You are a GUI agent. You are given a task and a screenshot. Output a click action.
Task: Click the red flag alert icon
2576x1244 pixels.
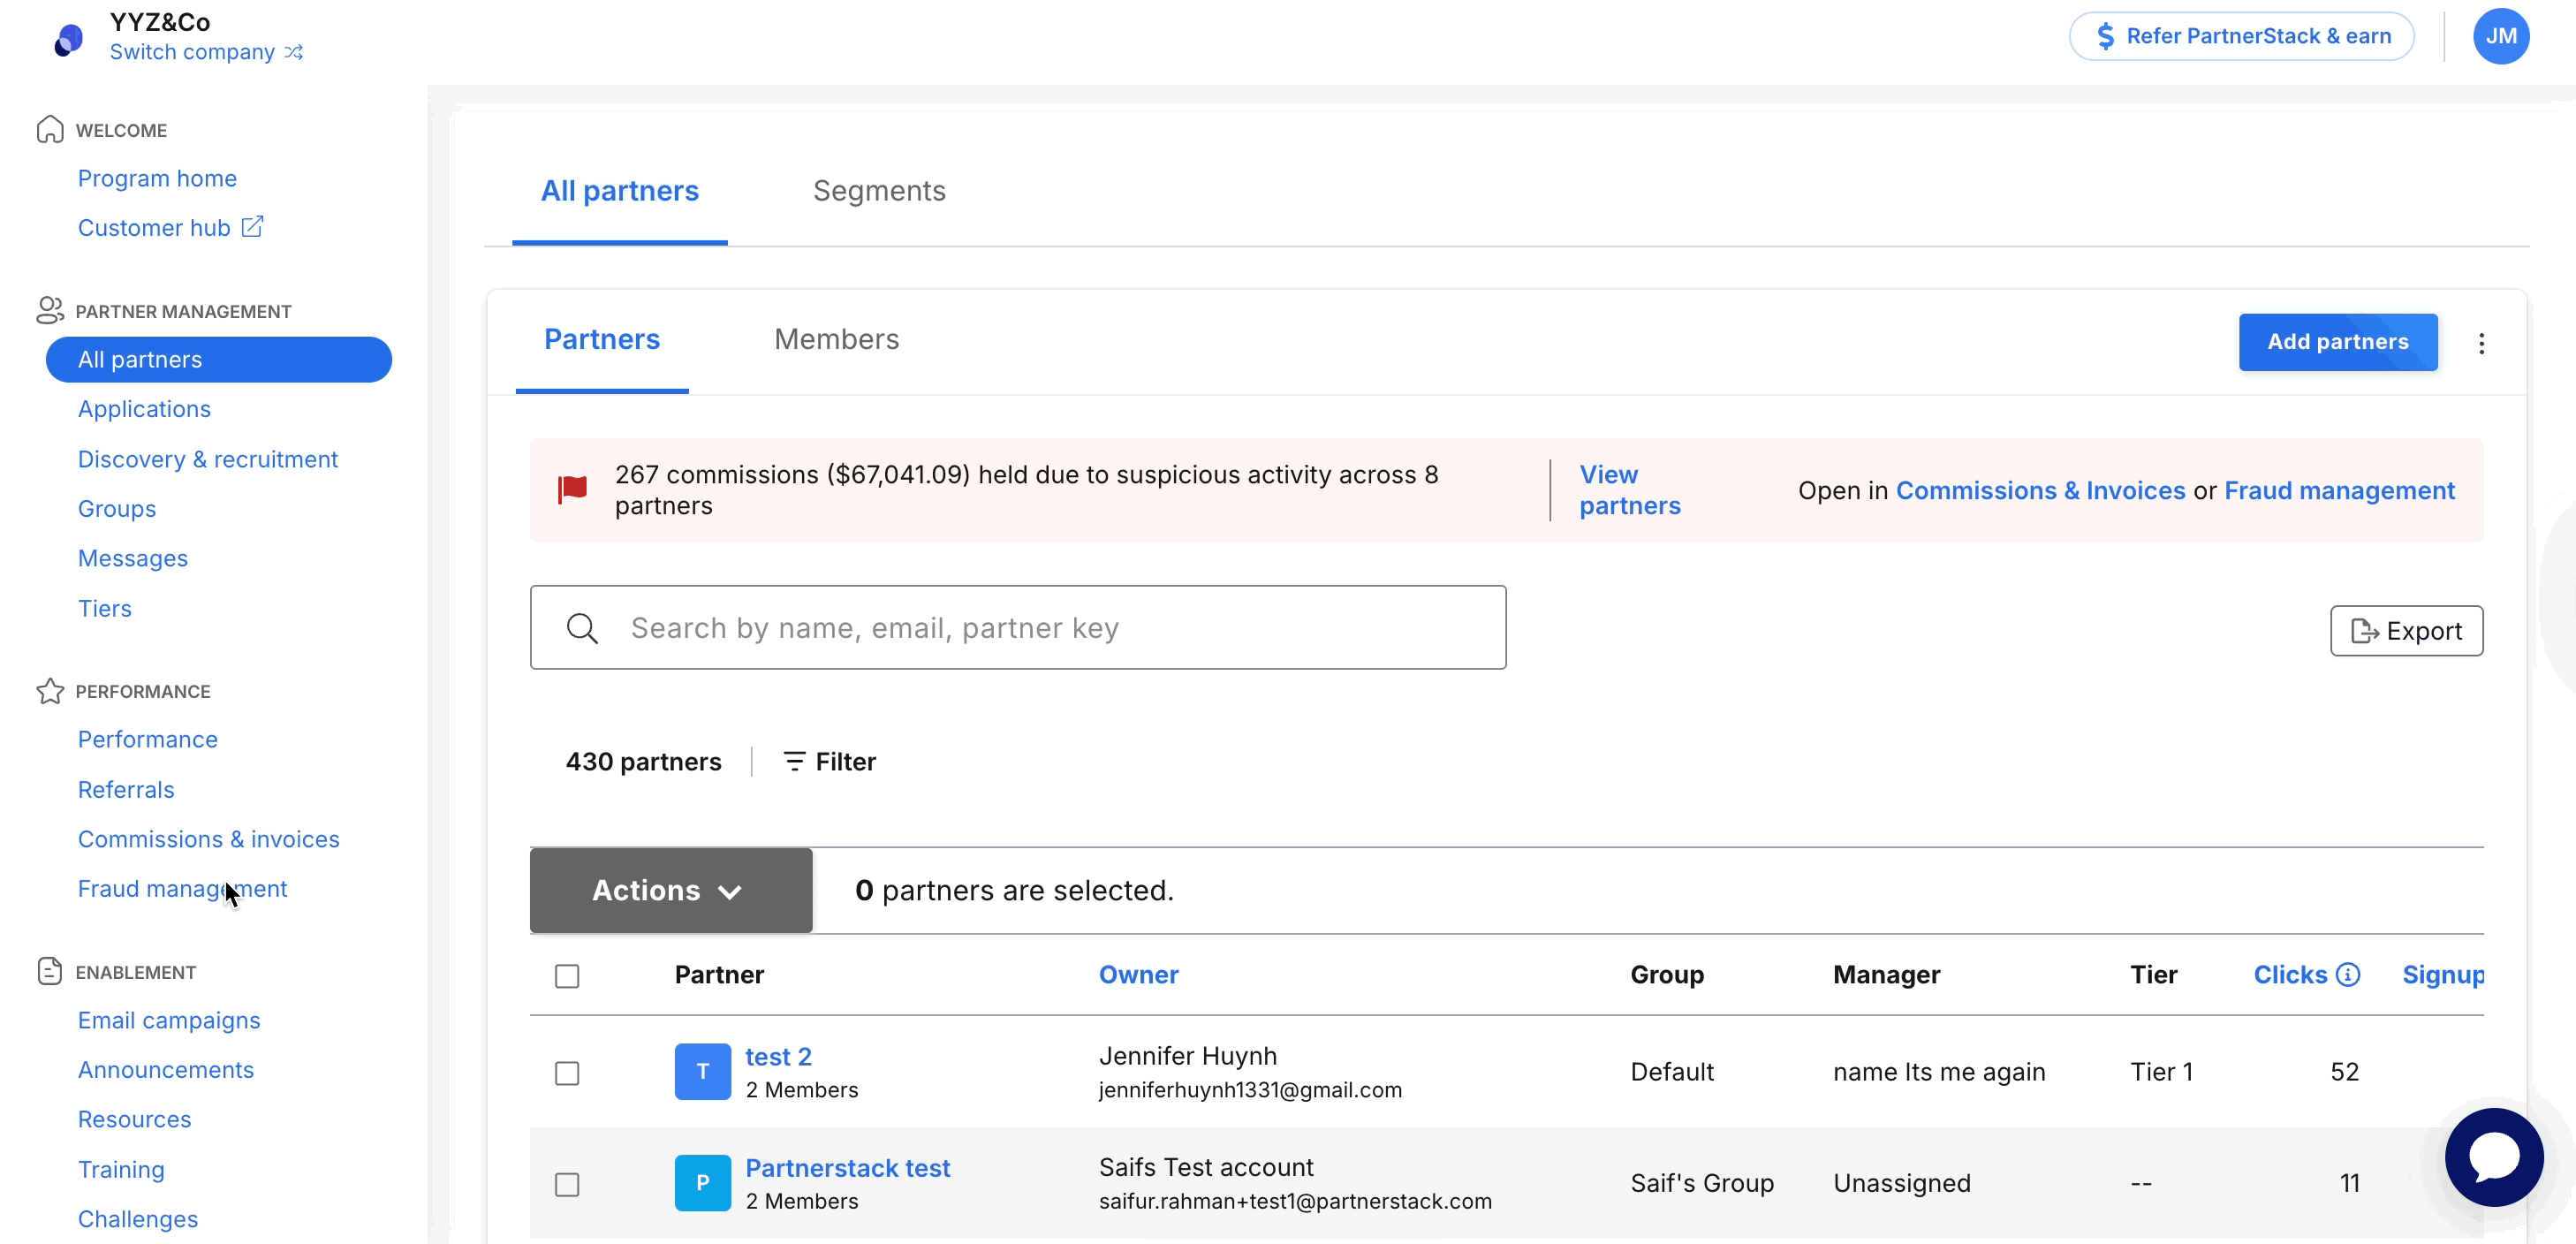coord(573,490)
